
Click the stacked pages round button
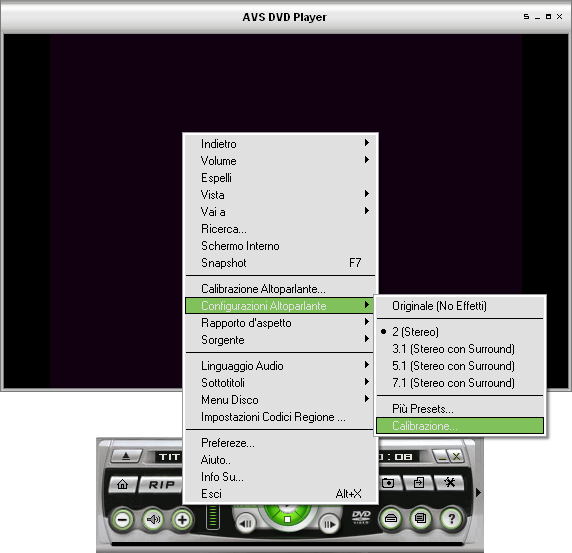[x=421, y=518]
